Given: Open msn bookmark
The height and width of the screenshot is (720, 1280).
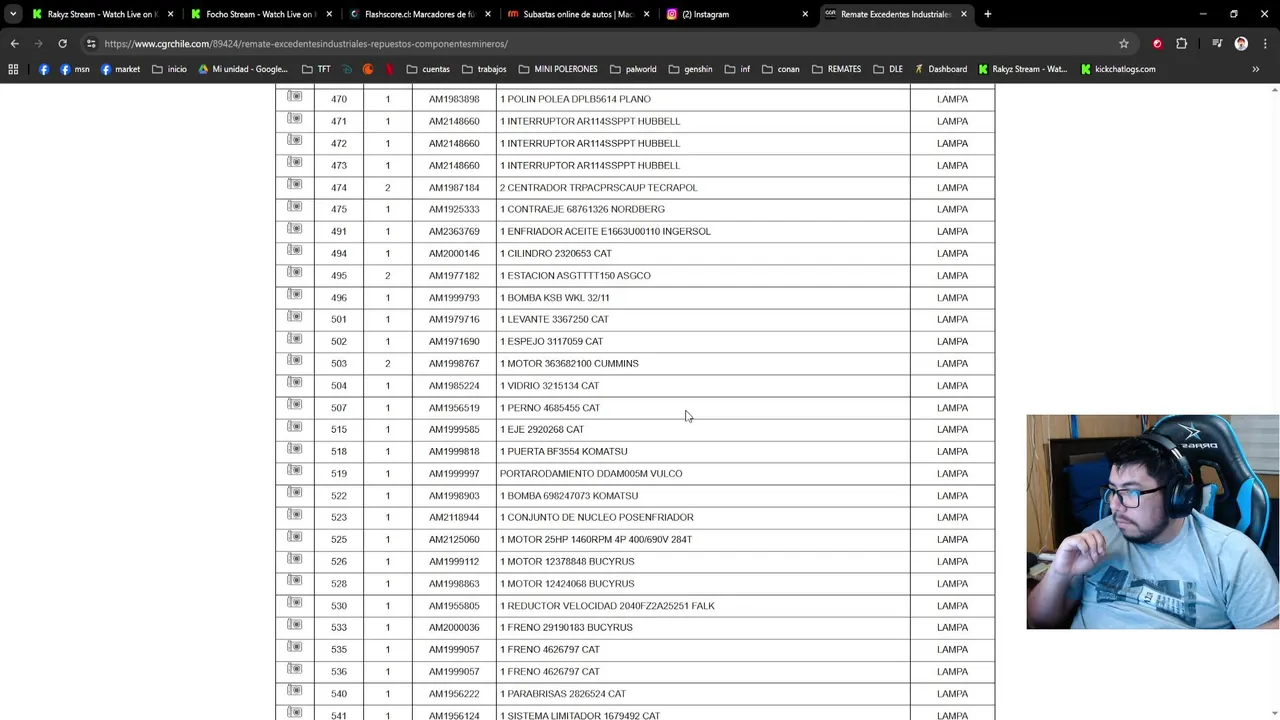Looking at the screenshot, I should click(73, 69).
